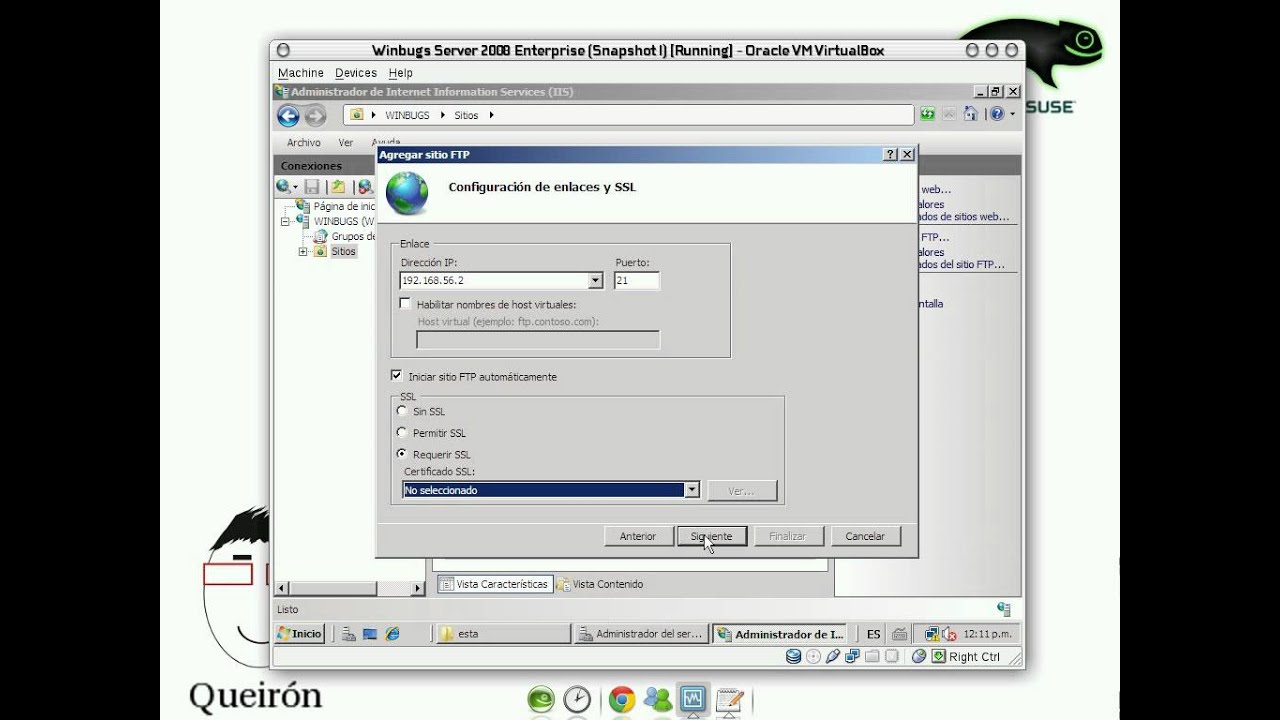
Task: Click the ? help button on the Agregar sitio FTP dialog
Action: pos(891,155)
